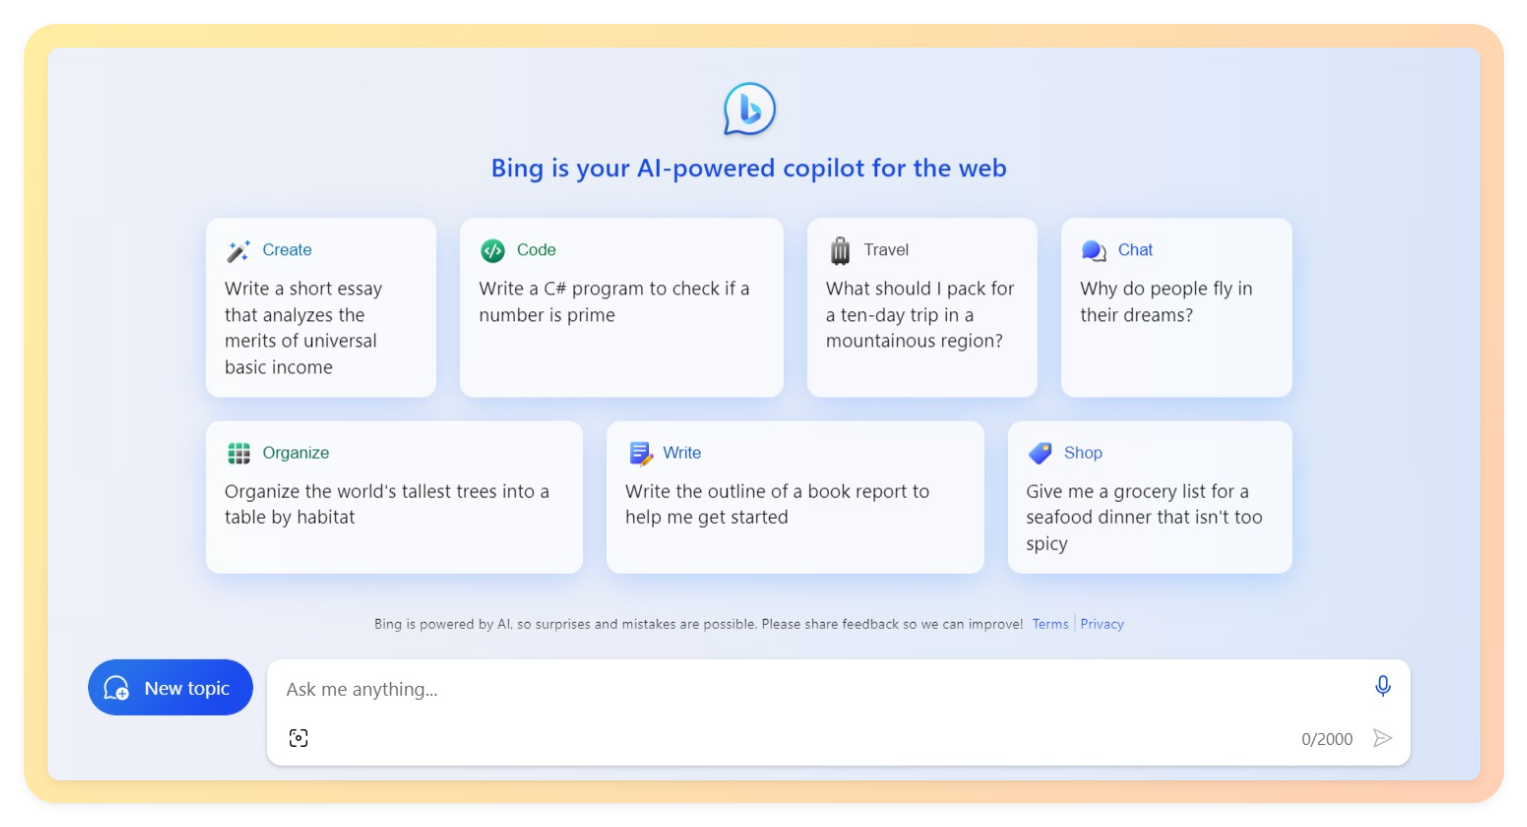1527x827 pixels.
Task: Click the Organize grid icon
Action: point(238,452)
